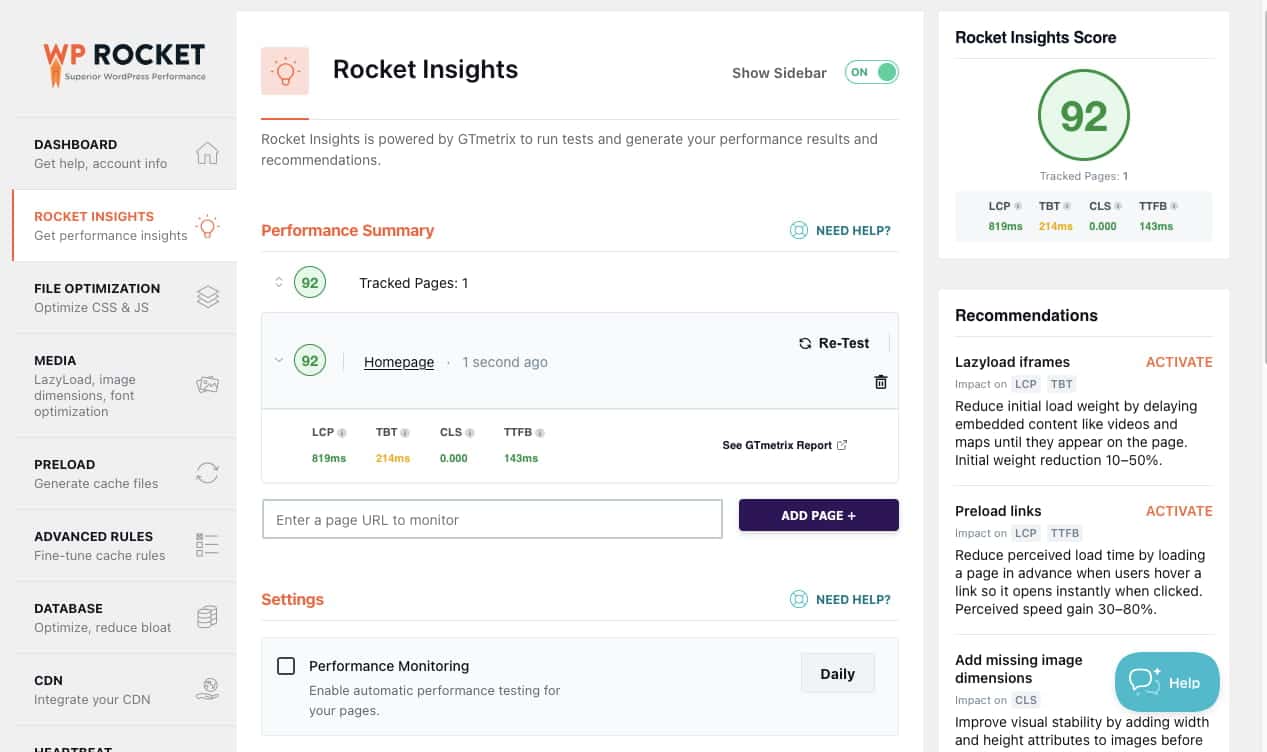Viewport: 1267px width, 752px height.
Task: Go to the Media menu section
Action: (x=125, y=385)
